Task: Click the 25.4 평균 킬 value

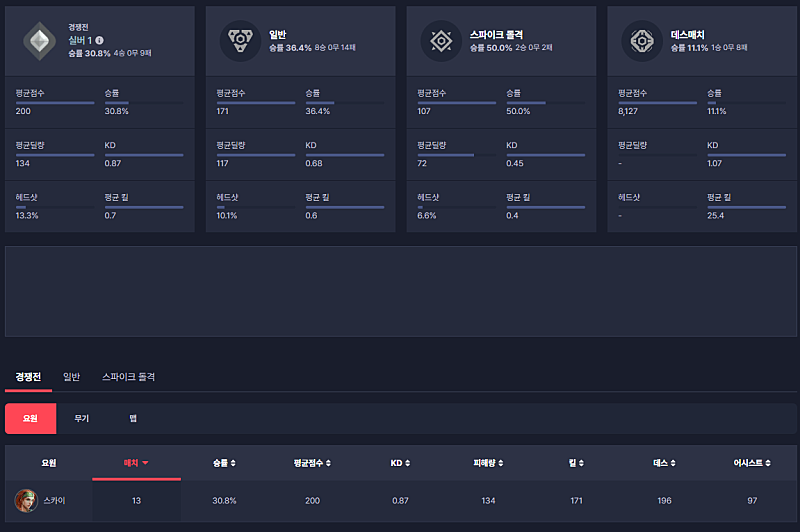Action: 715,215
